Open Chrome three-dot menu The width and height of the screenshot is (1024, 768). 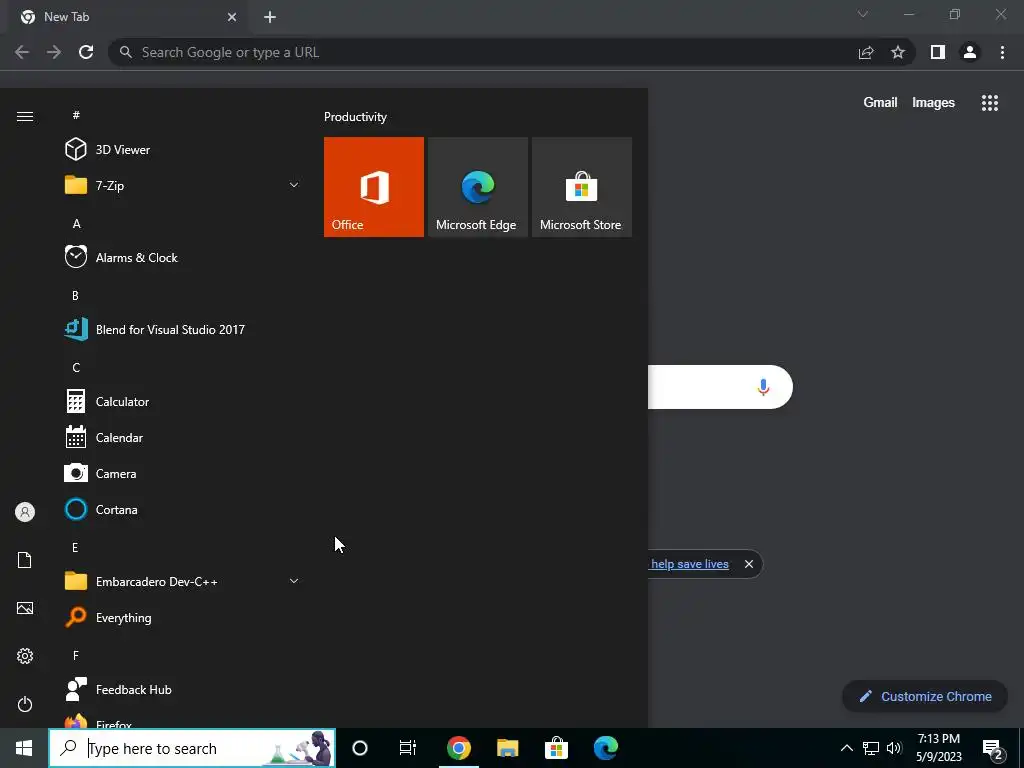(x=1002, y=52)
